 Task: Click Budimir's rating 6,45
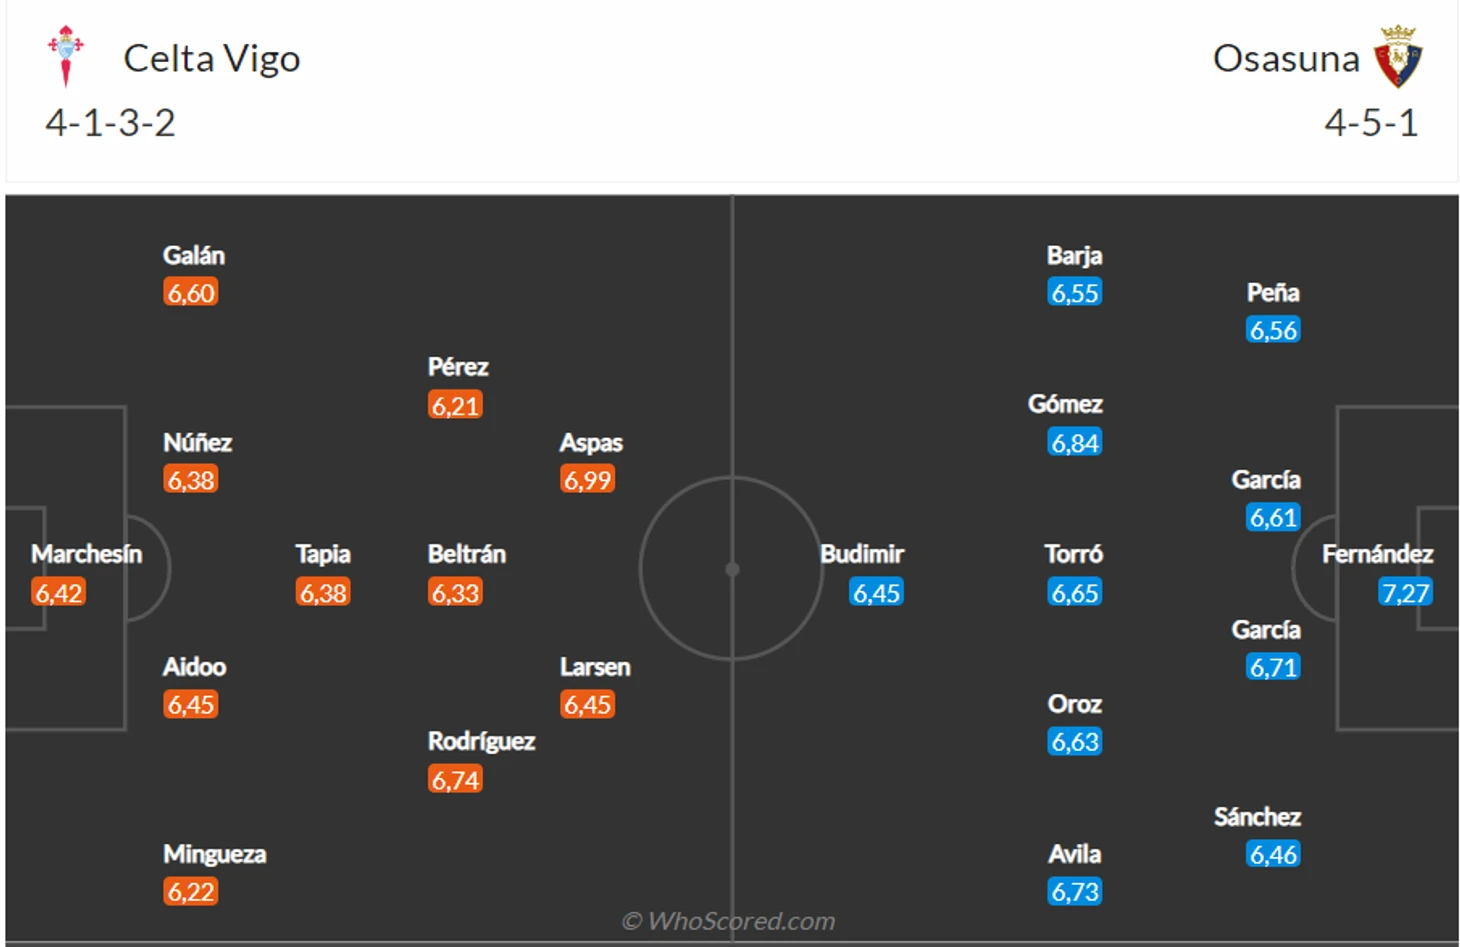876,593
